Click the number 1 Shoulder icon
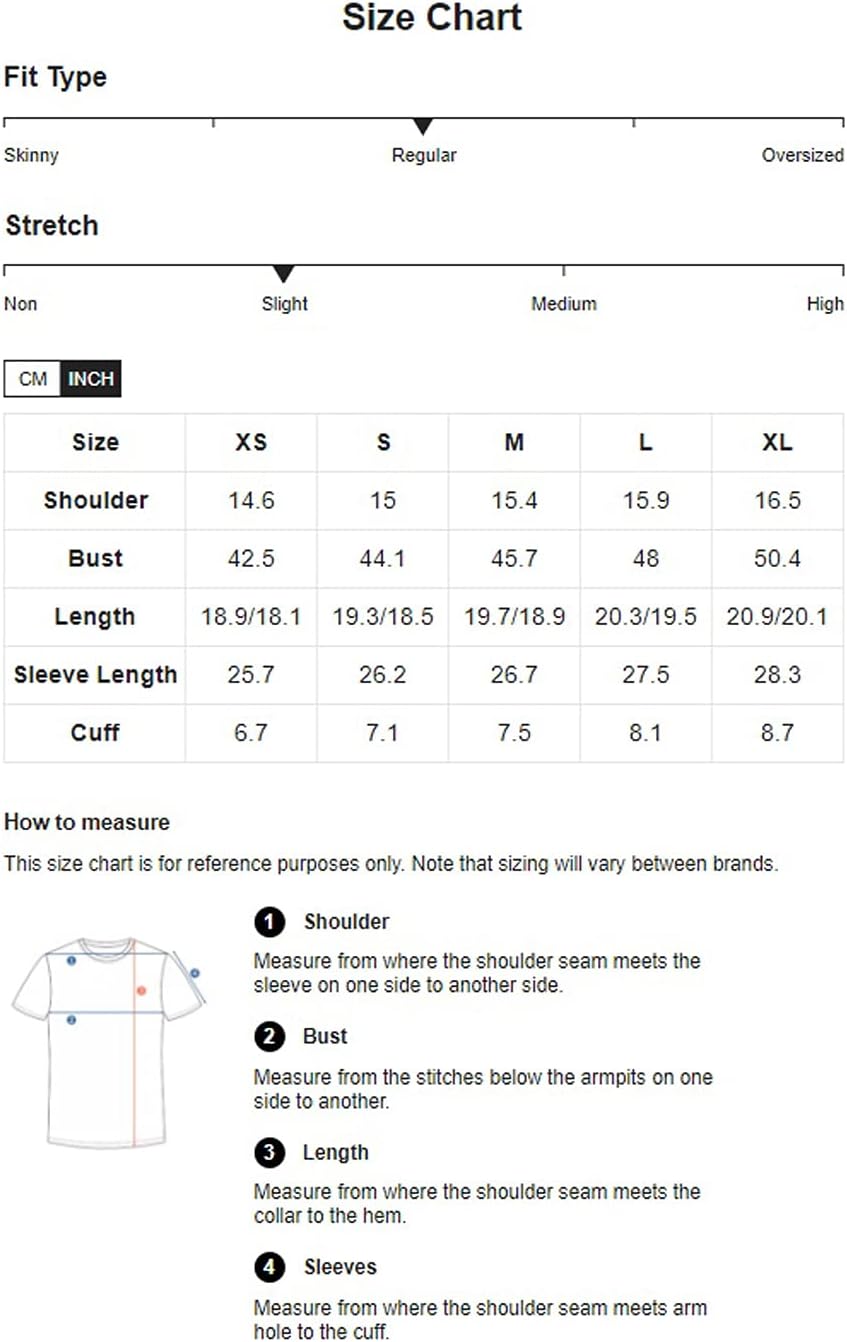Screen dimensions: 847x1342 click(x=269, y=922)
